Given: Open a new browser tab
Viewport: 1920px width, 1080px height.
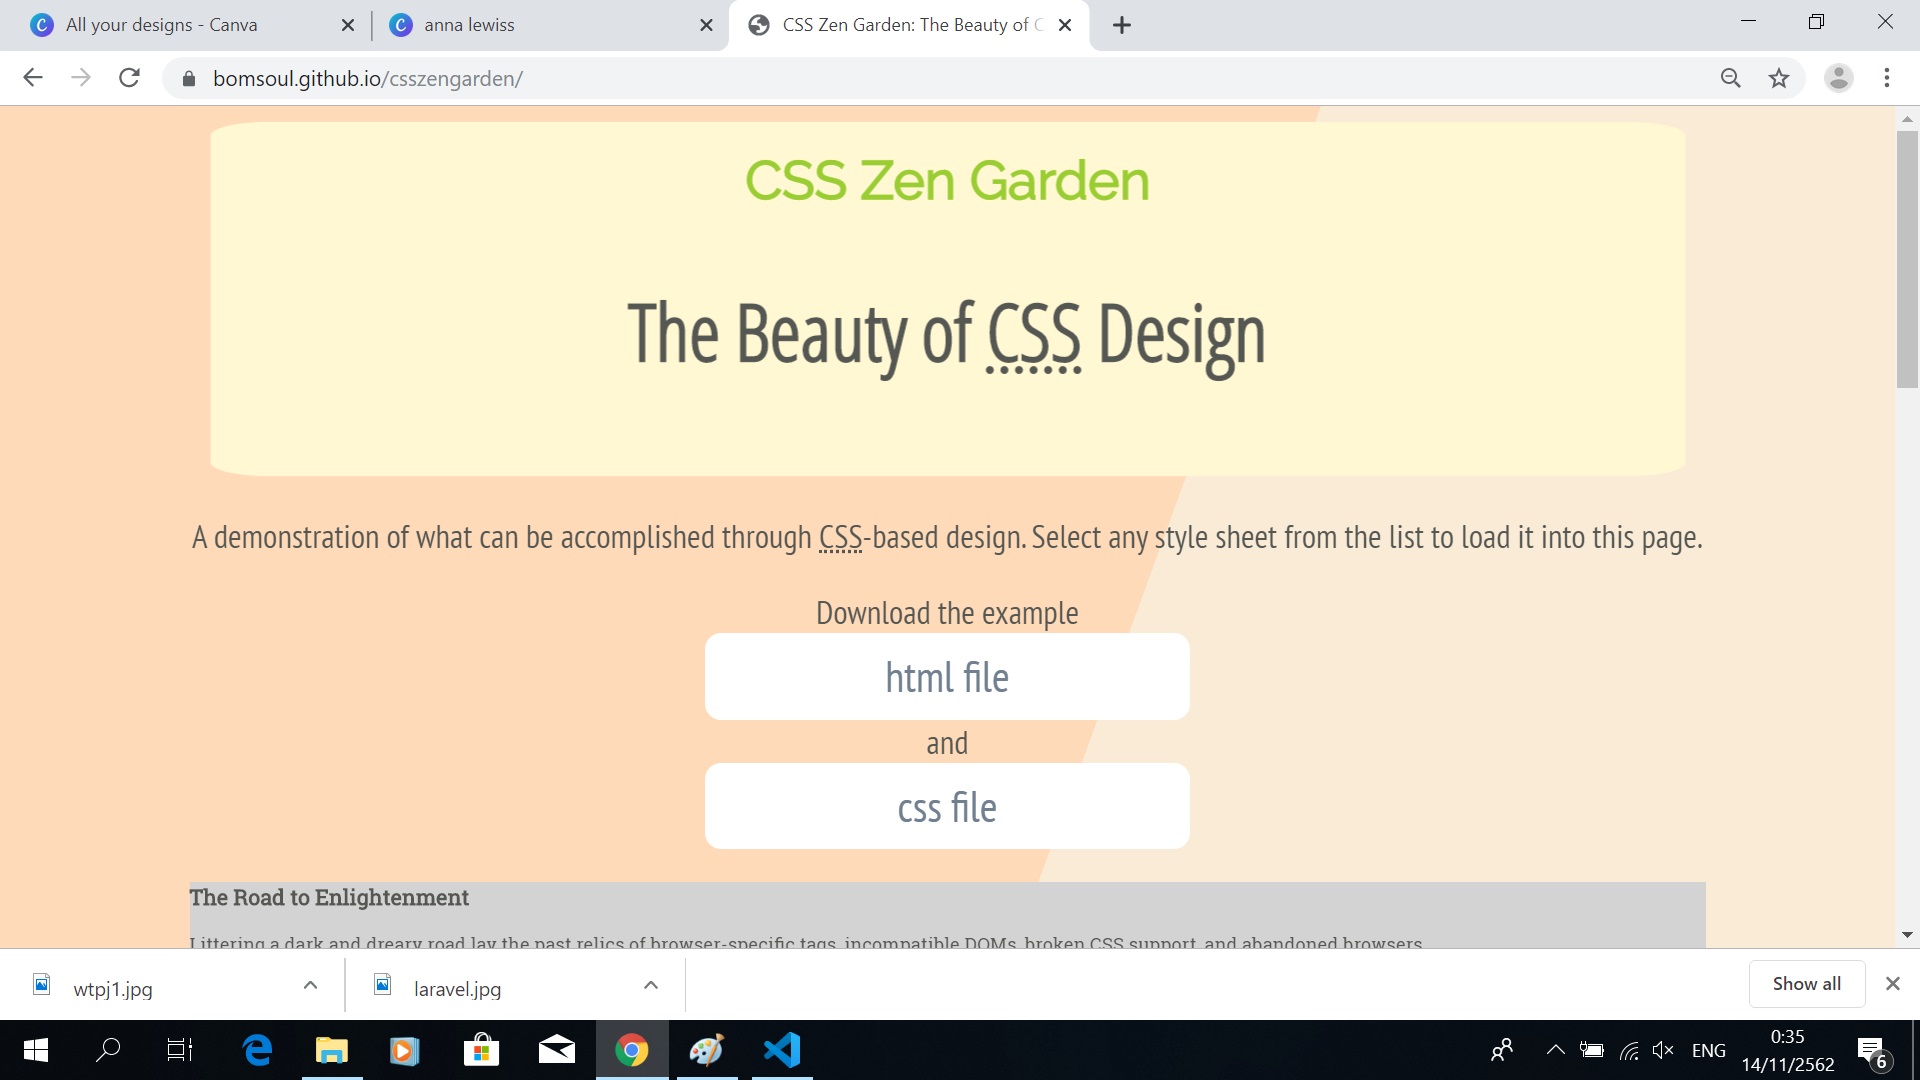Looking at the screenshot, I should [x=1122, y=25].
